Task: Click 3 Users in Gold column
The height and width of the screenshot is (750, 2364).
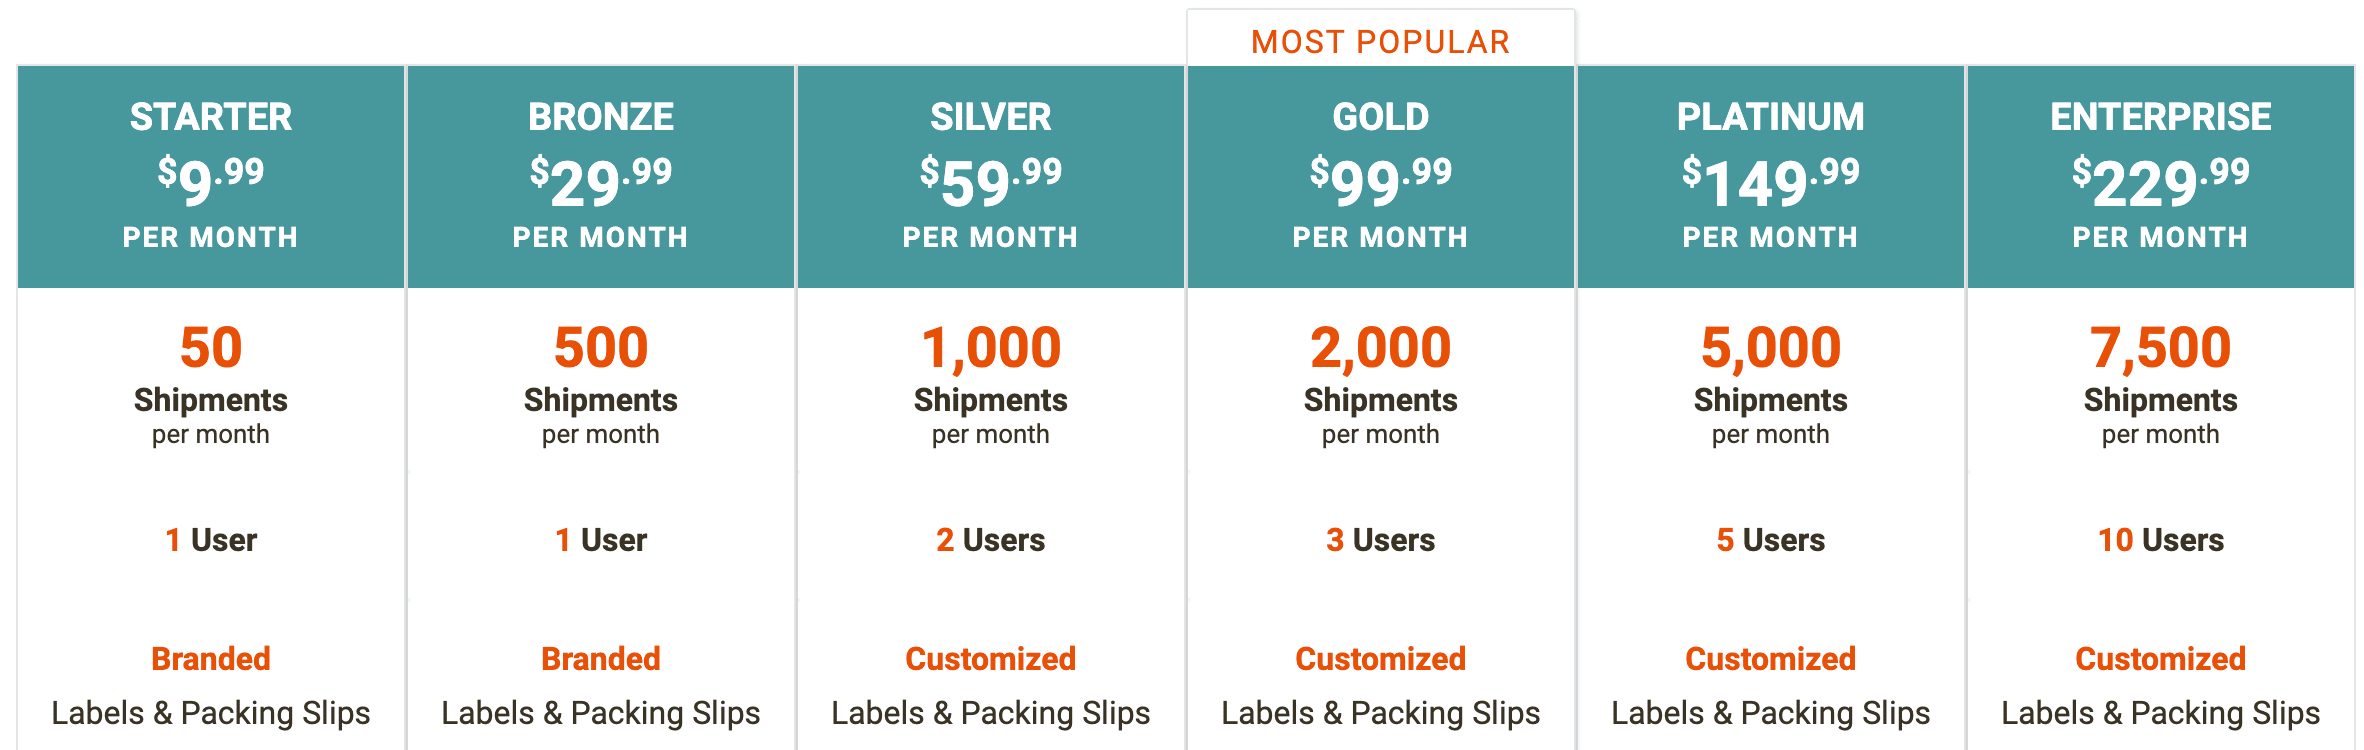Action: pos(1381,540)
